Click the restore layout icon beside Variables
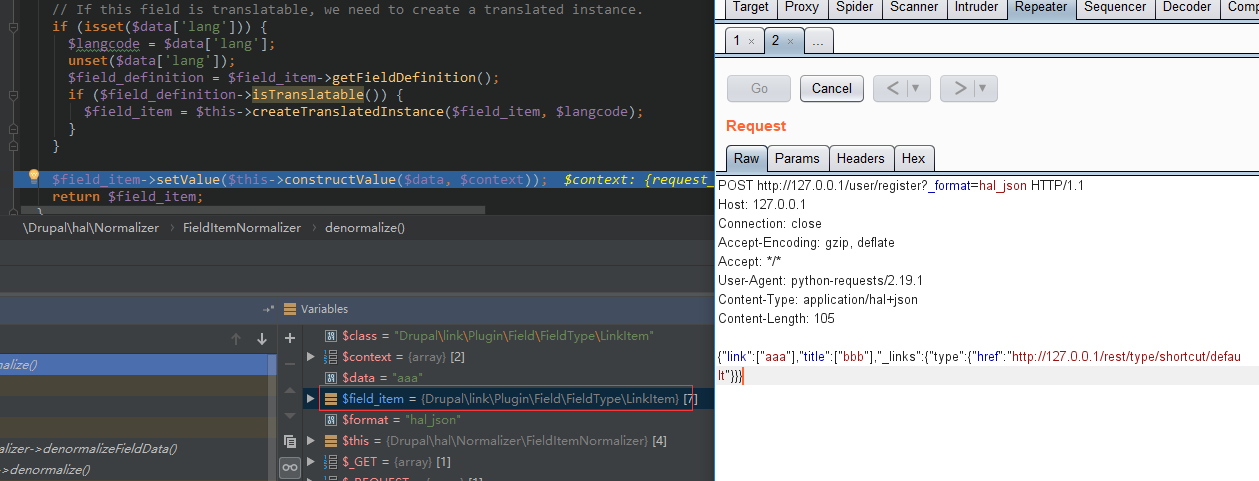This screenshot has width=1259, height=481. [268, 309]
